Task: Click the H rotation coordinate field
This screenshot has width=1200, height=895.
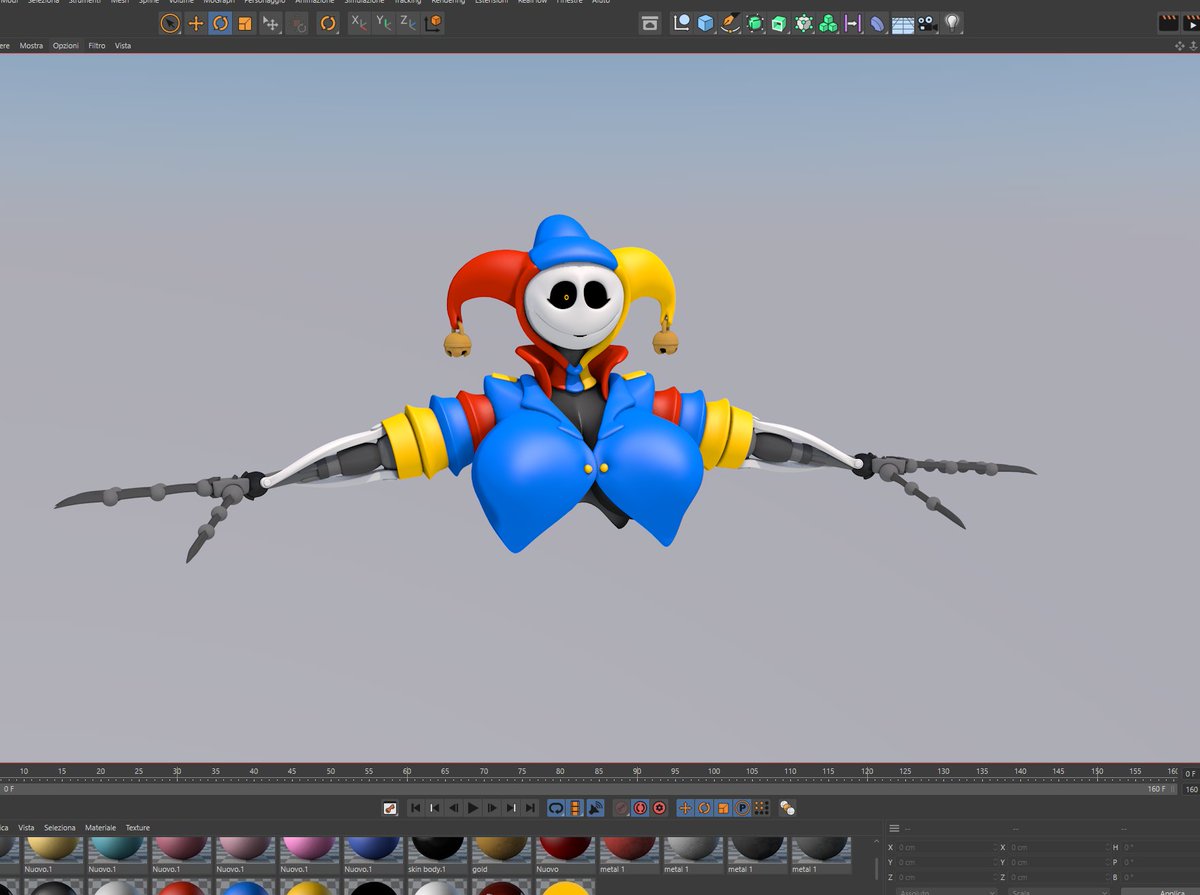Action: 1160,847
